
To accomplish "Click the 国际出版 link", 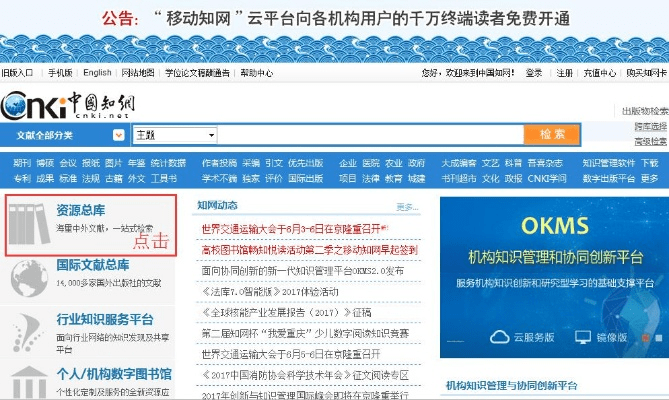I will [x=305, y=178].
